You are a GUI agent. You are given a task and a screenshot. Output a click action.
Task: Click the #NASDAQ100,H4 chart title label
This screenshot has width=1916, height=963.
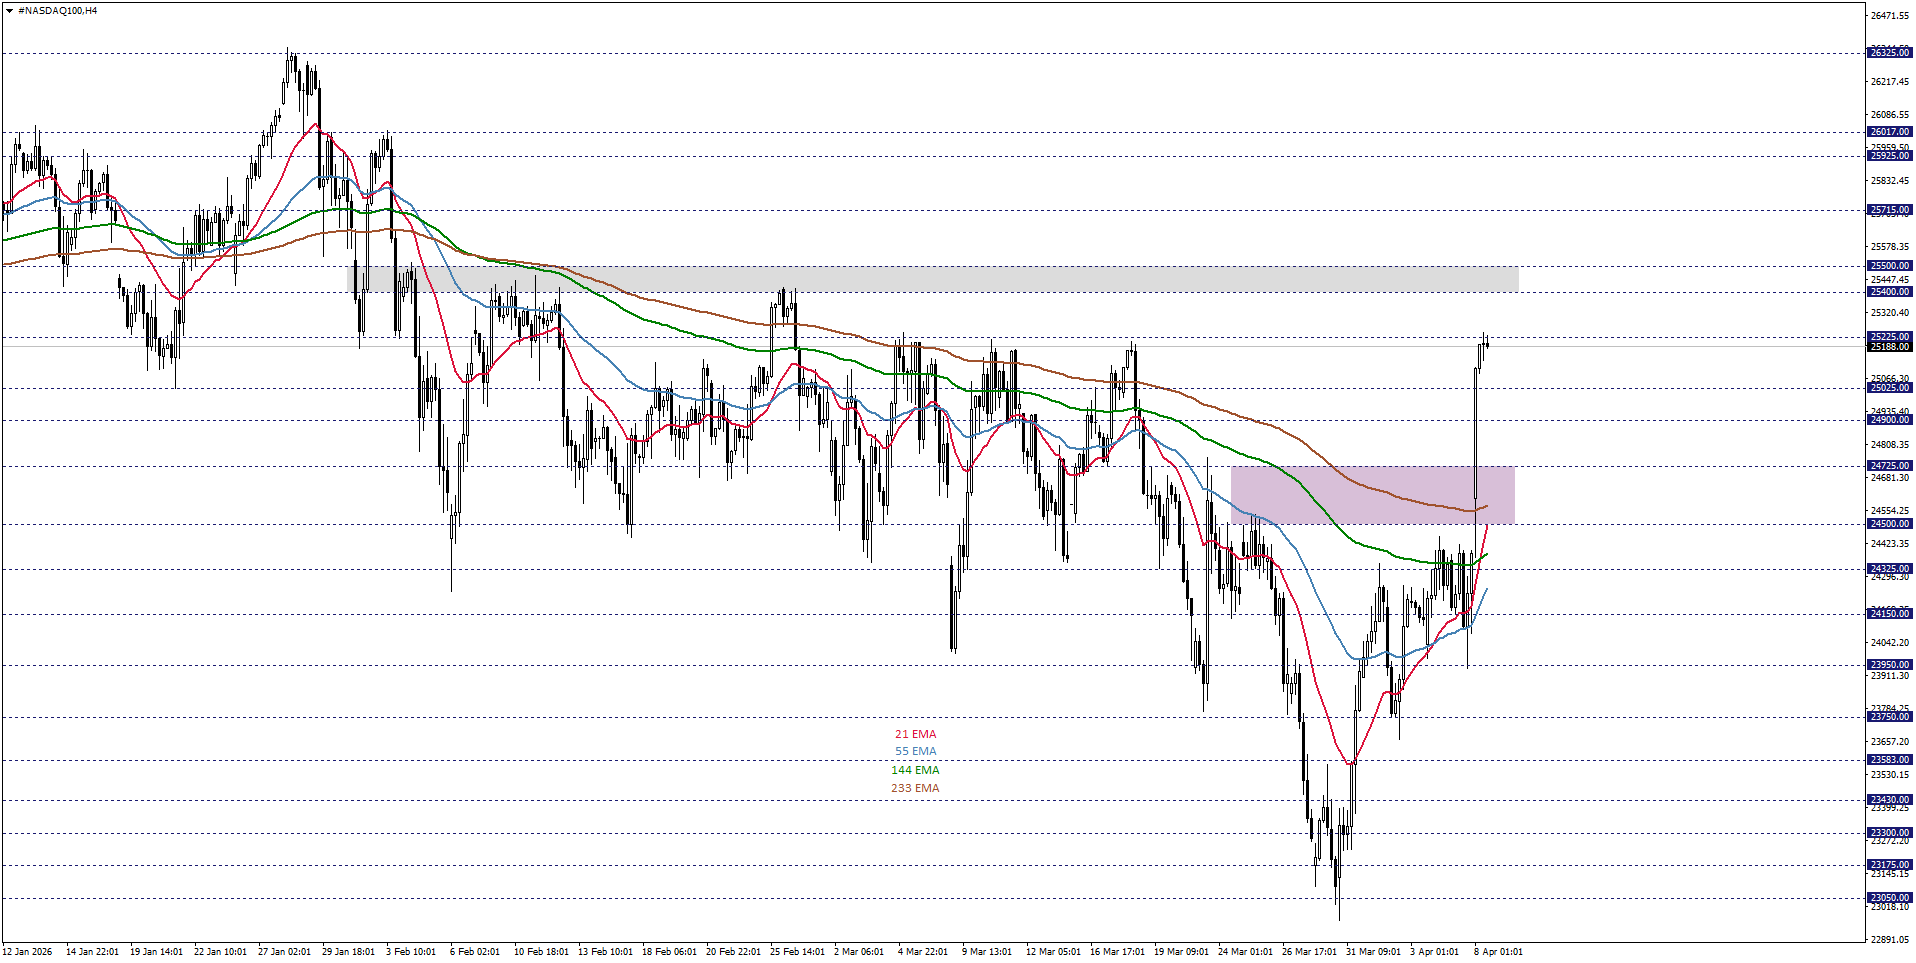click(55, 8)
